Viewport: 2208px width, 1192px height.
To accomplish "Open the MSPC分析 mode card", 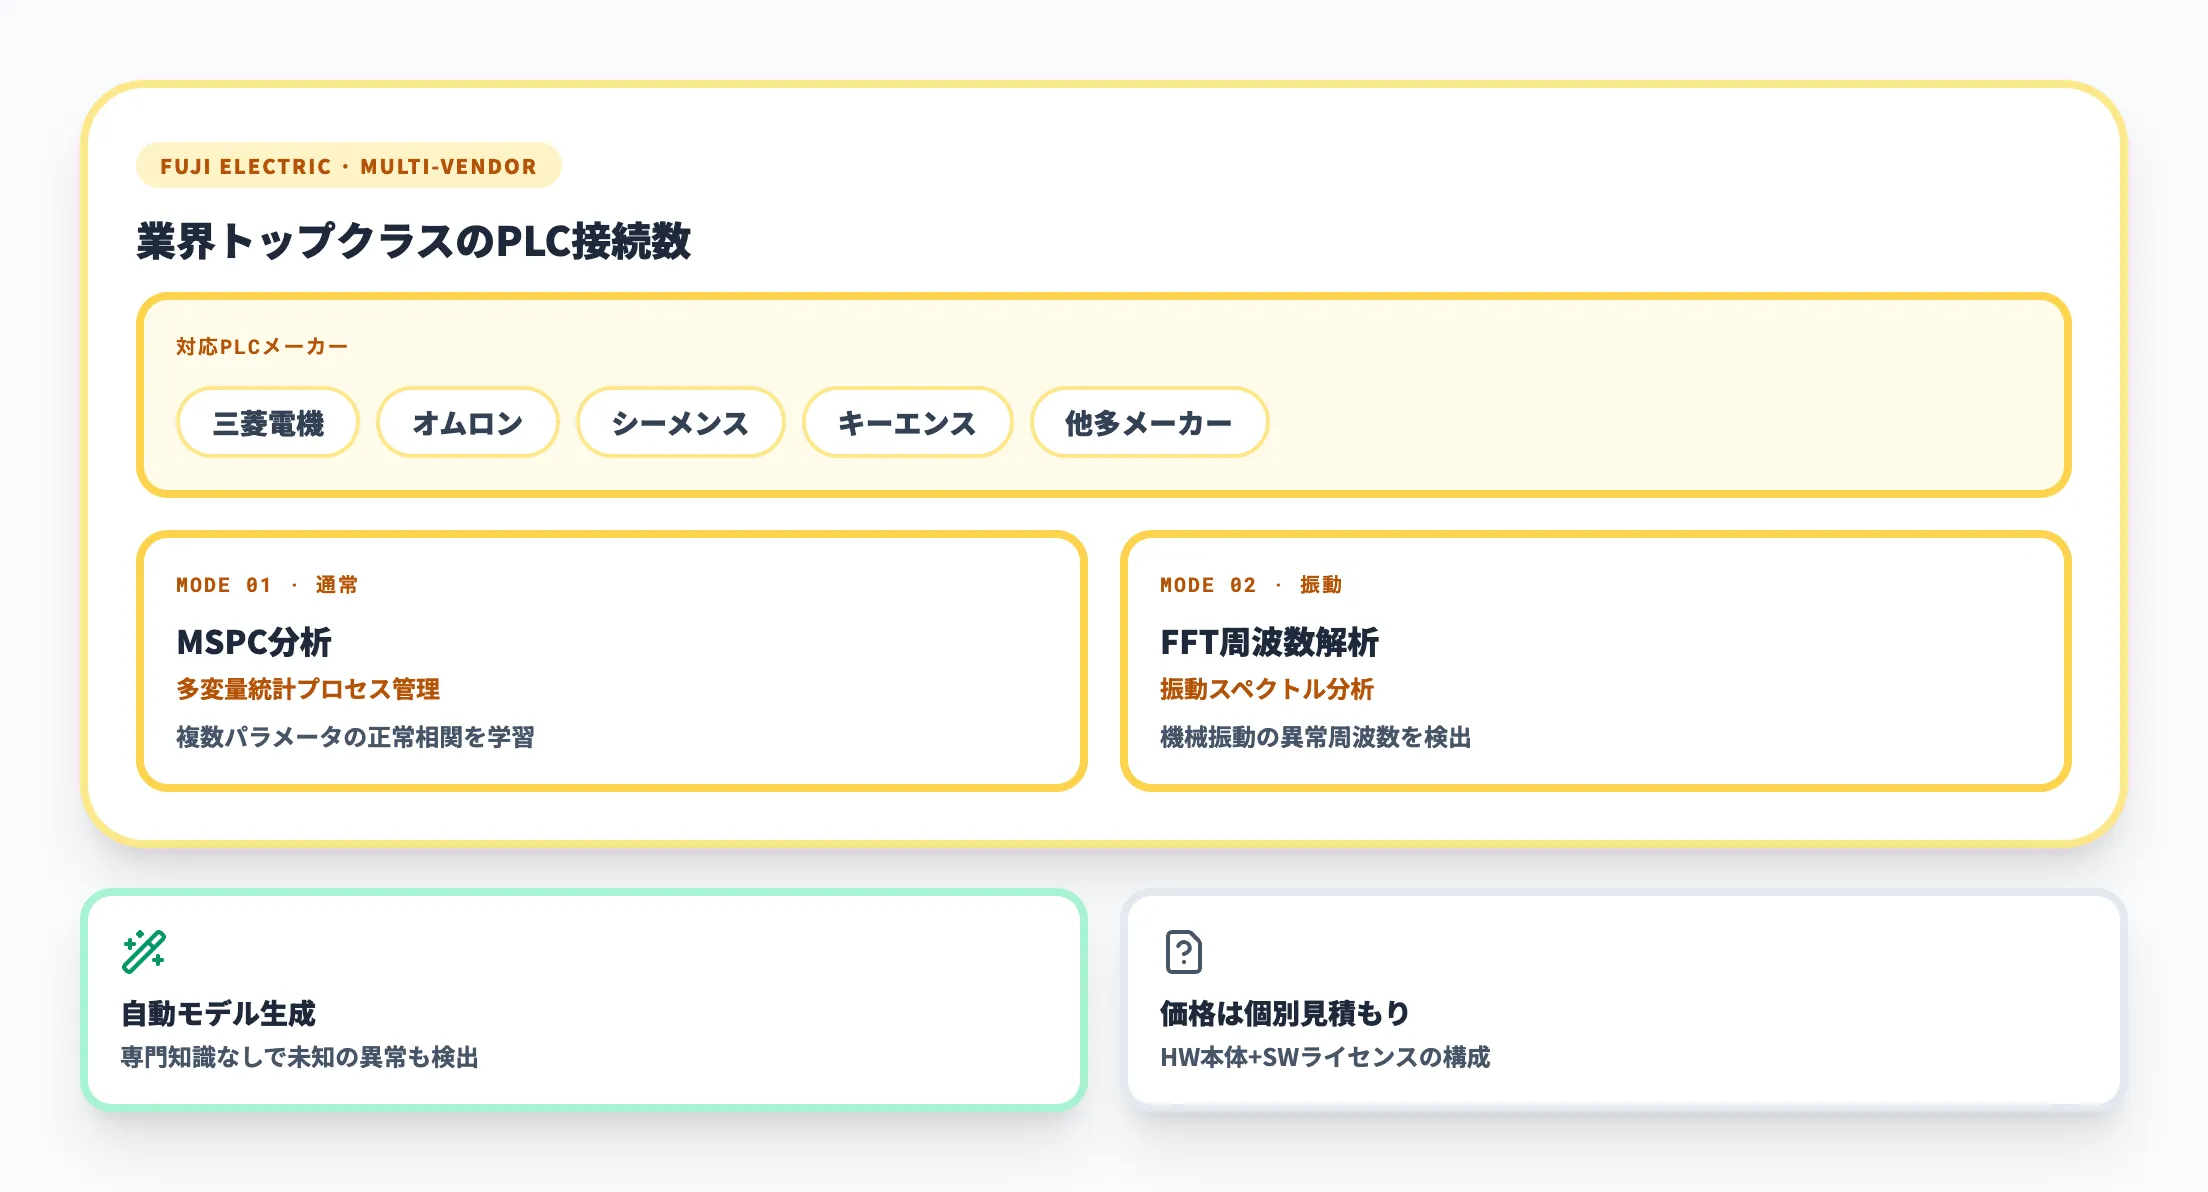I will click(613, 660).
